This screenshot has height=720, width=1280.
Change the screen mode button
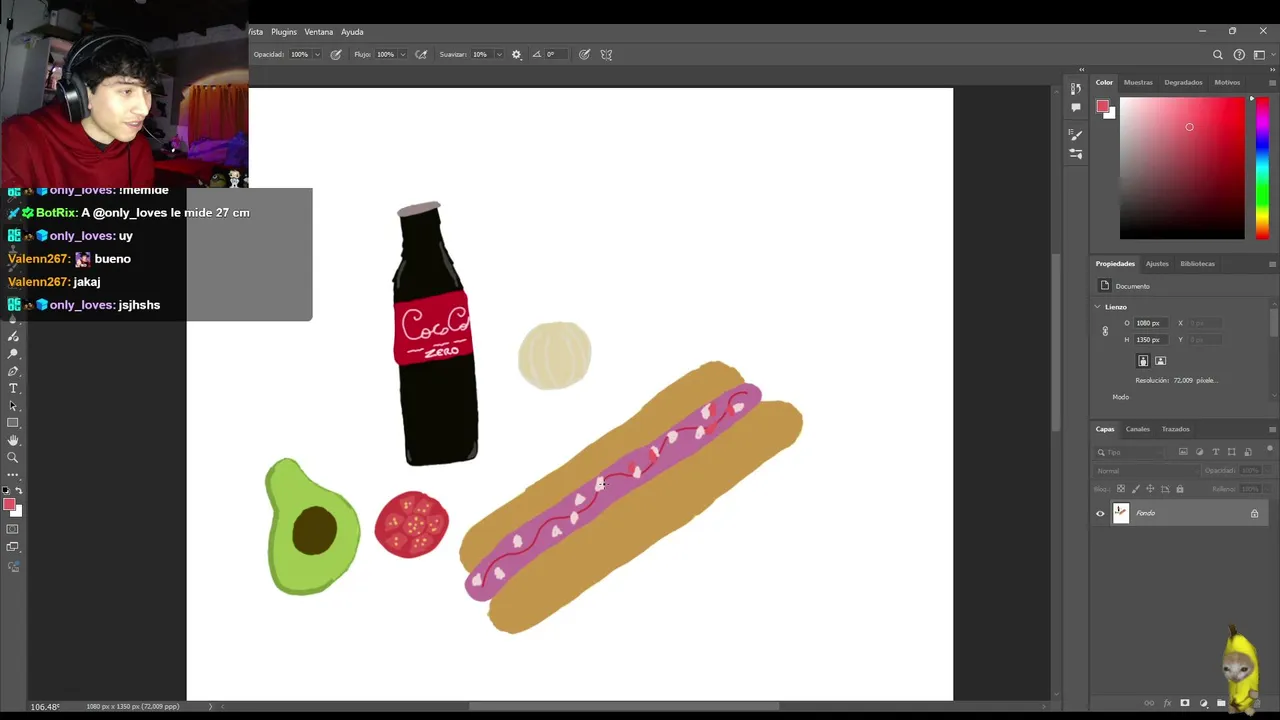click(13, 546)
